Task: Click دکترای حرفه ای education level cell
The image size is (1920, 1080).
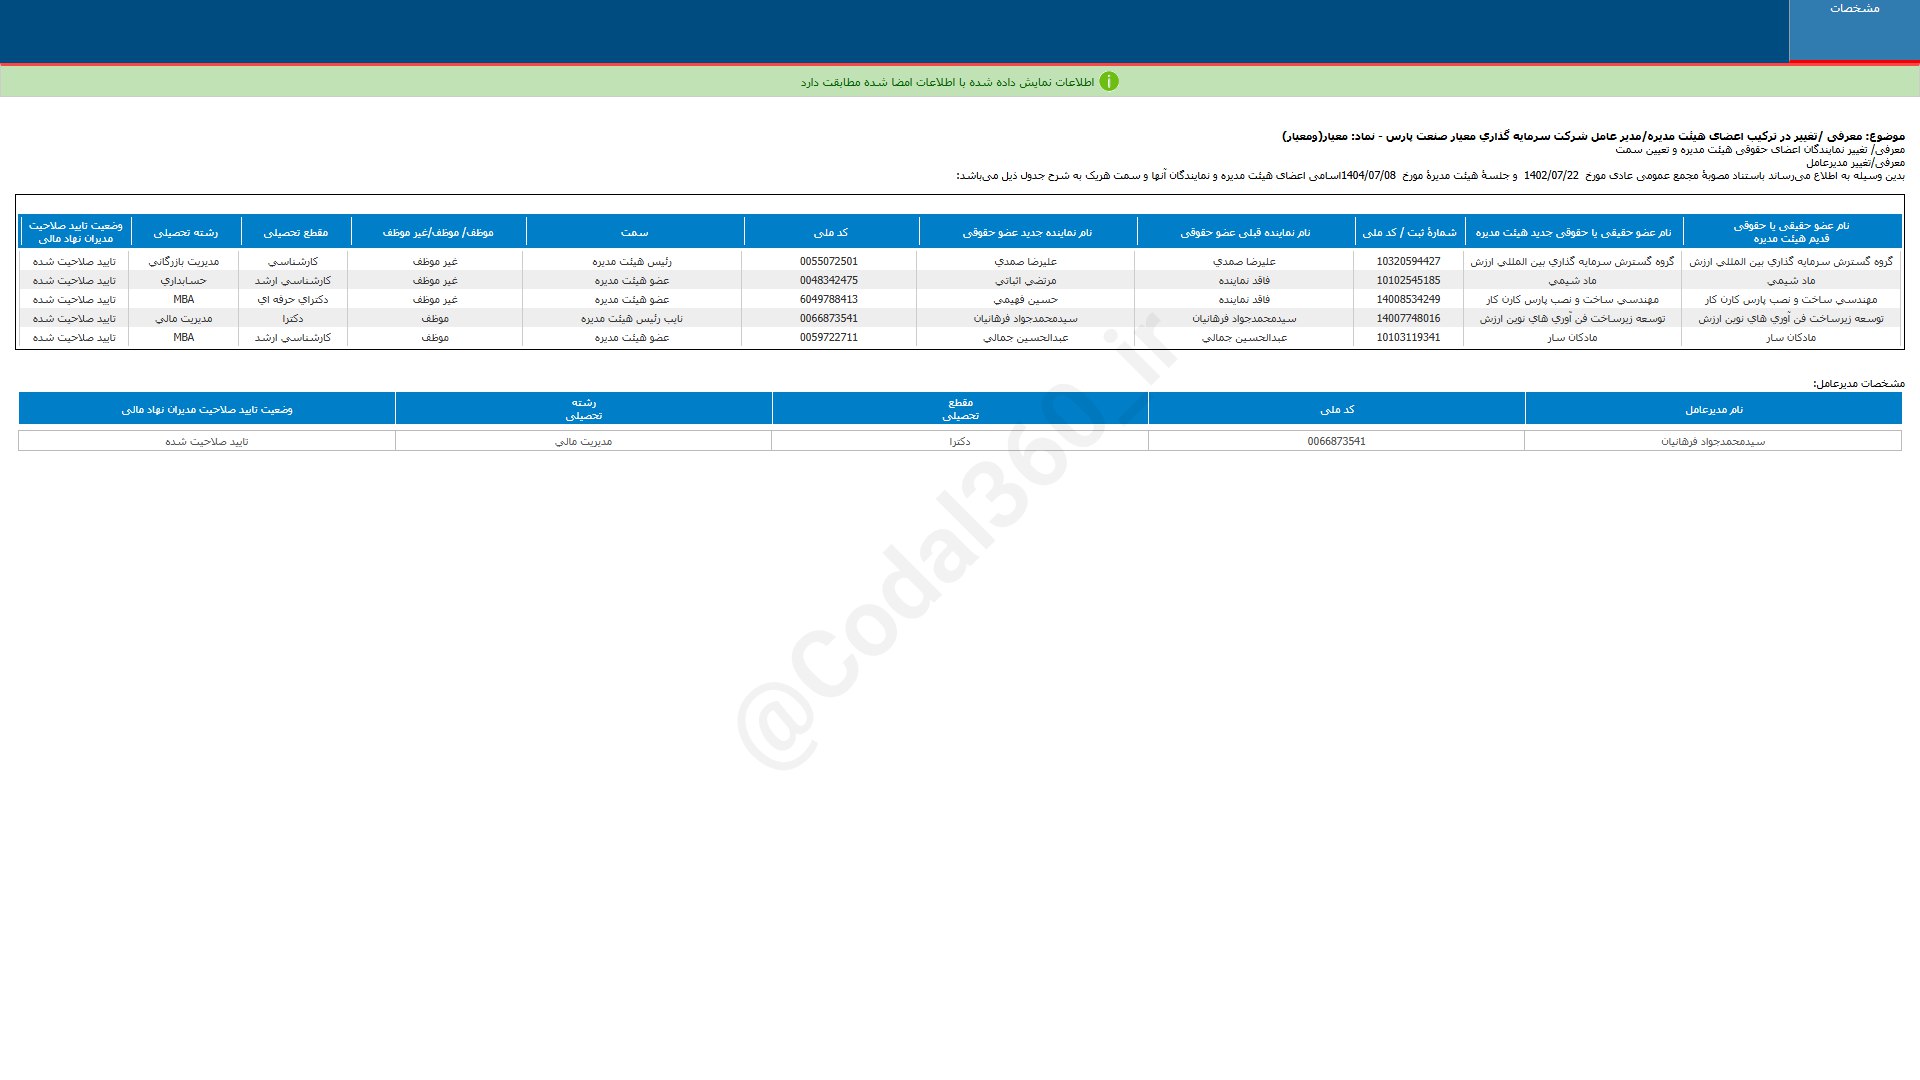Action: point(293,300)
